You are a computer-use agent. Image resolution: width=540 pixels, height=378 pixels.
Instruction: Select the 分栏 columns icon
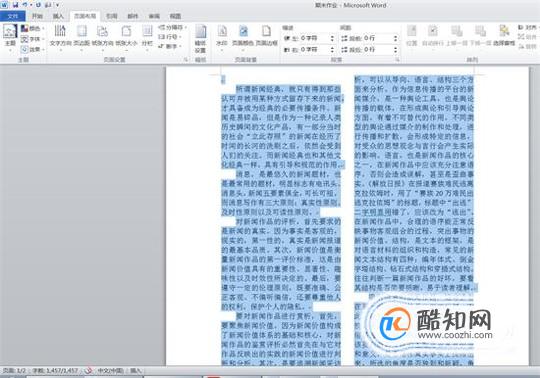pos(147,36)
